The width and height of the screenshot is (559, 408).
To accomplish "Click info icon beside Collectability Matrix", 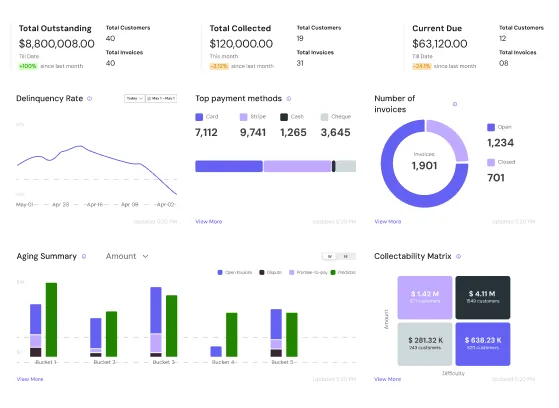I will pyautogui.click(x=459, y=256).
